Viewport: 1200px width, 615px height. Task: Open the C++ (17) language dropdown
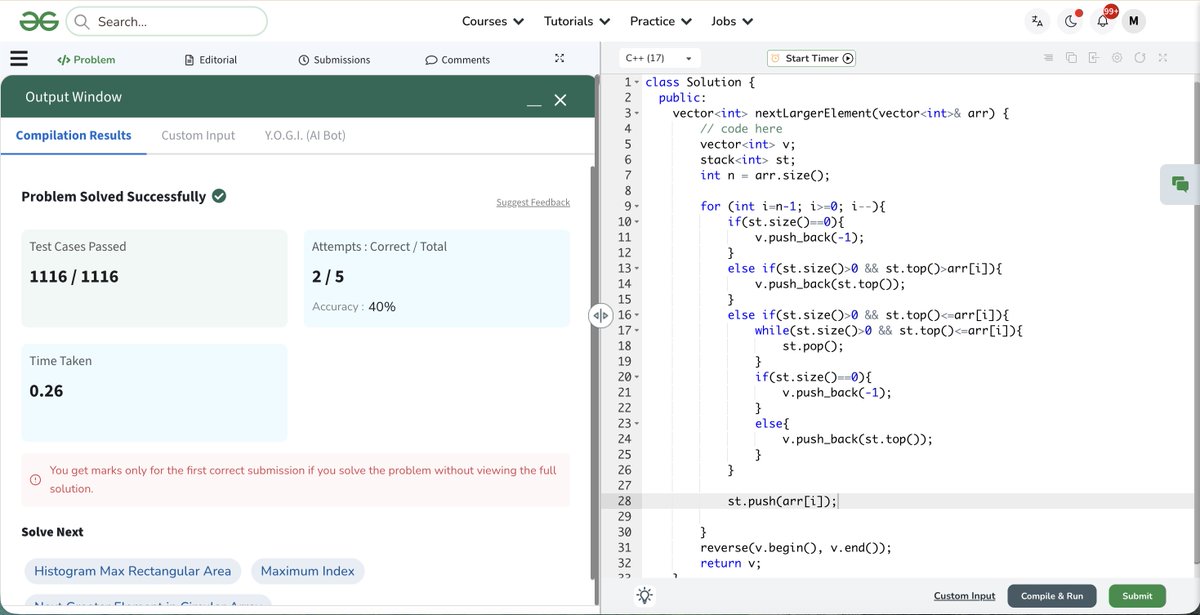pyautogui.click(x=660, y=58)
